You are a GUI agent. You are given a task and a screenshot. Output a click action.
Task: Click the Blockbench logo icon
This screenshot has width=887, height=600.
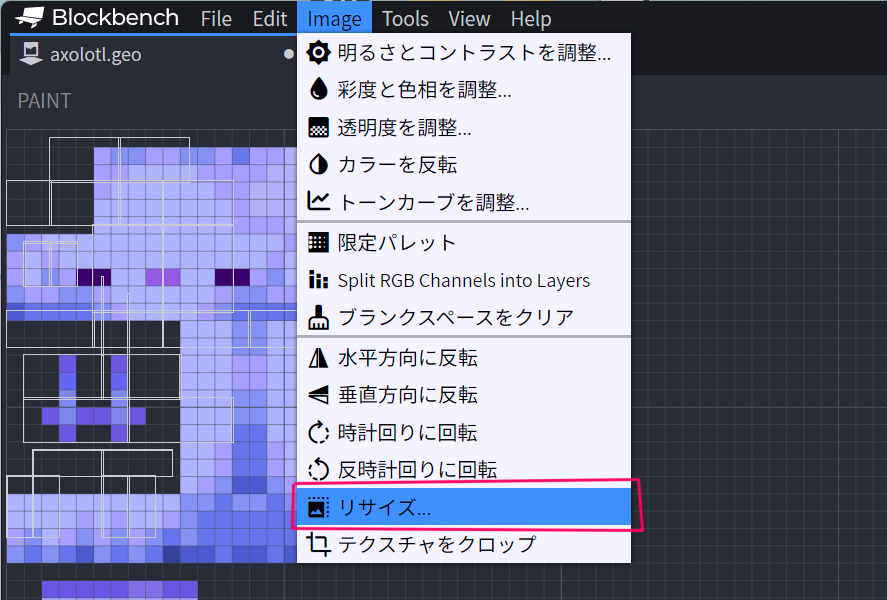coord(29,18)
